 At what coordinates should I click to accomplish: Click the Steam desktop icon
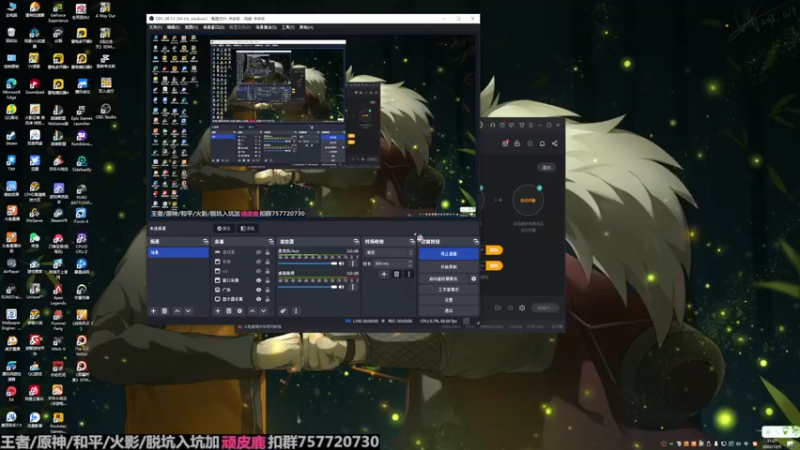point(11,138)
